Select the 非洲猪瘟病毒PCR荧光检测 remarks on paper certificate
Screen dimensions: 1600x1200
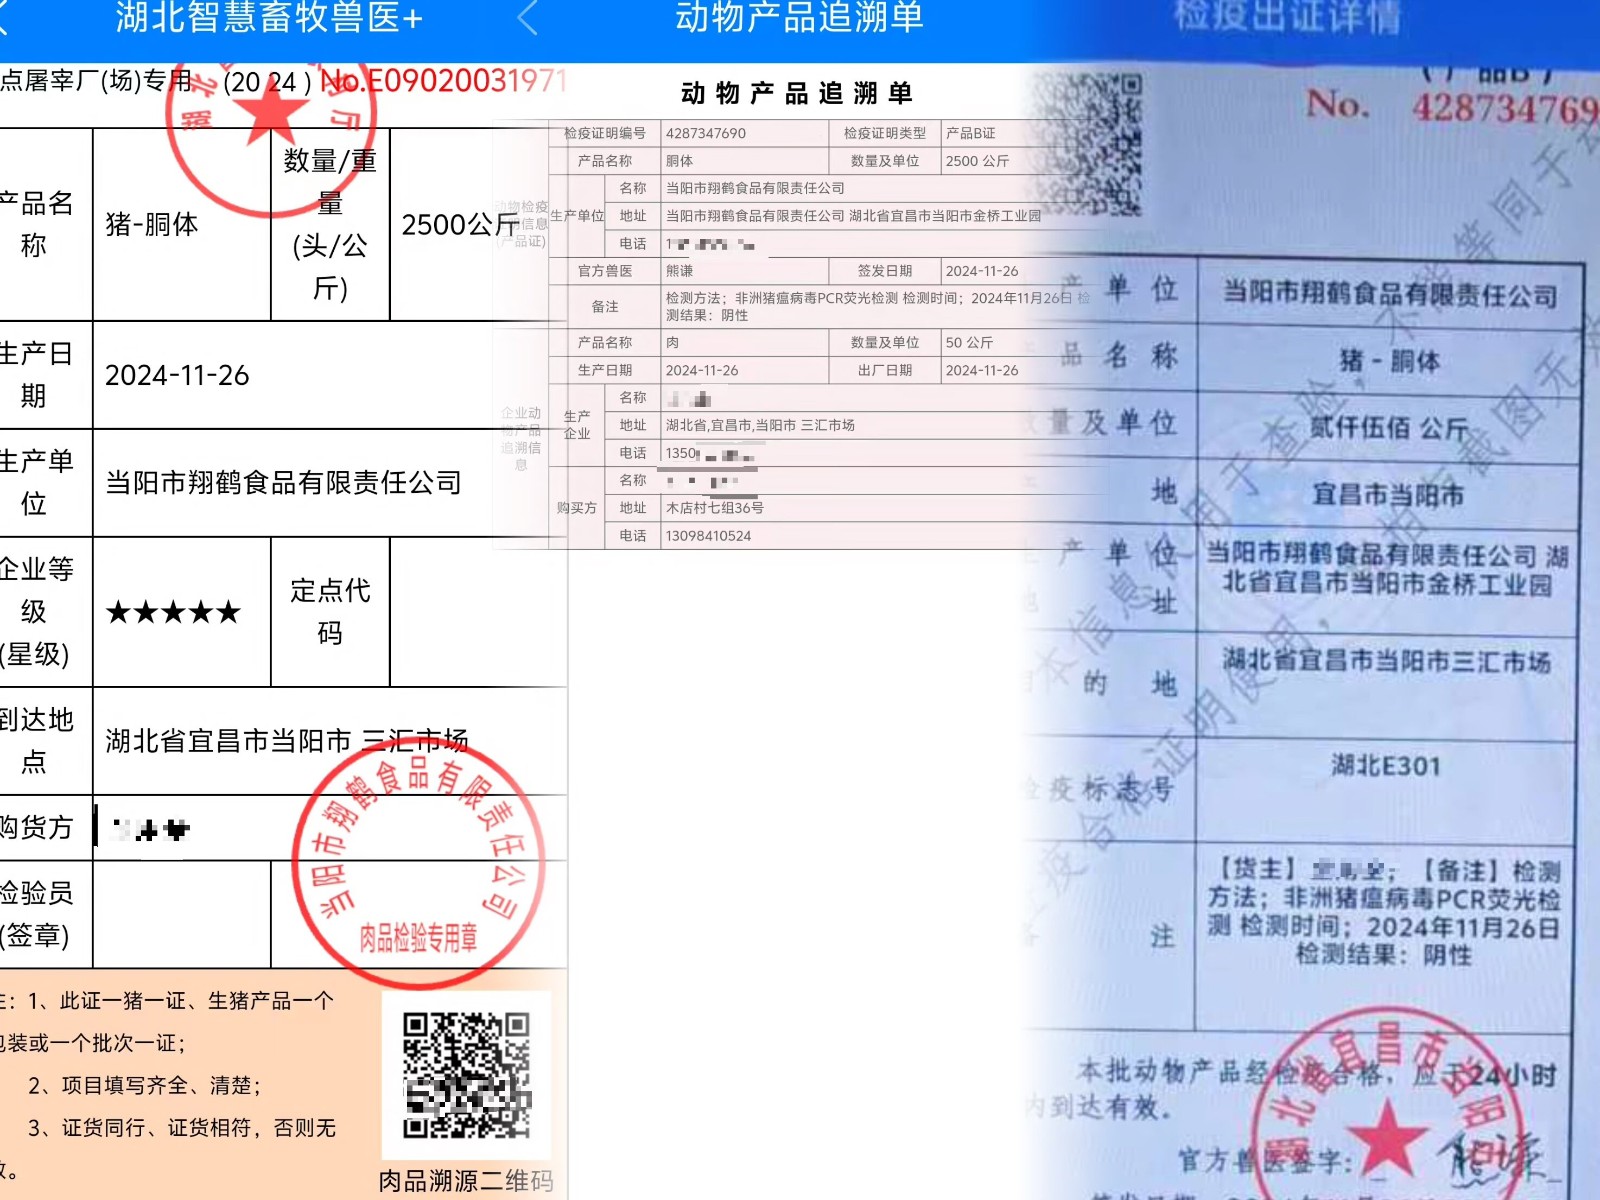coord(1384,913)
